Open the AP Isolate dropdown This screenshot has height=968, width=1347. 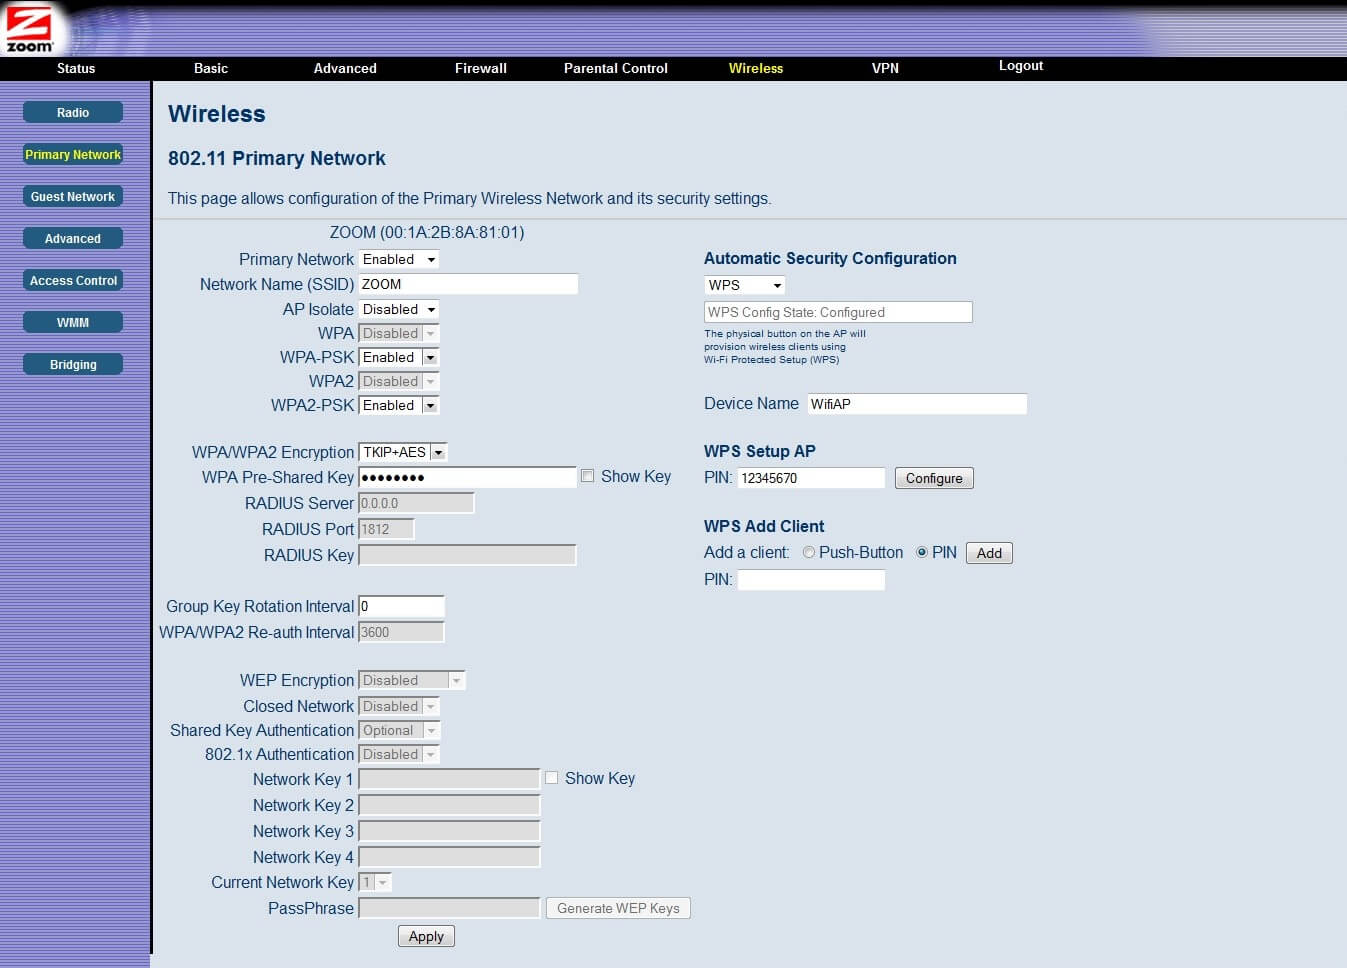pos(399,310)
